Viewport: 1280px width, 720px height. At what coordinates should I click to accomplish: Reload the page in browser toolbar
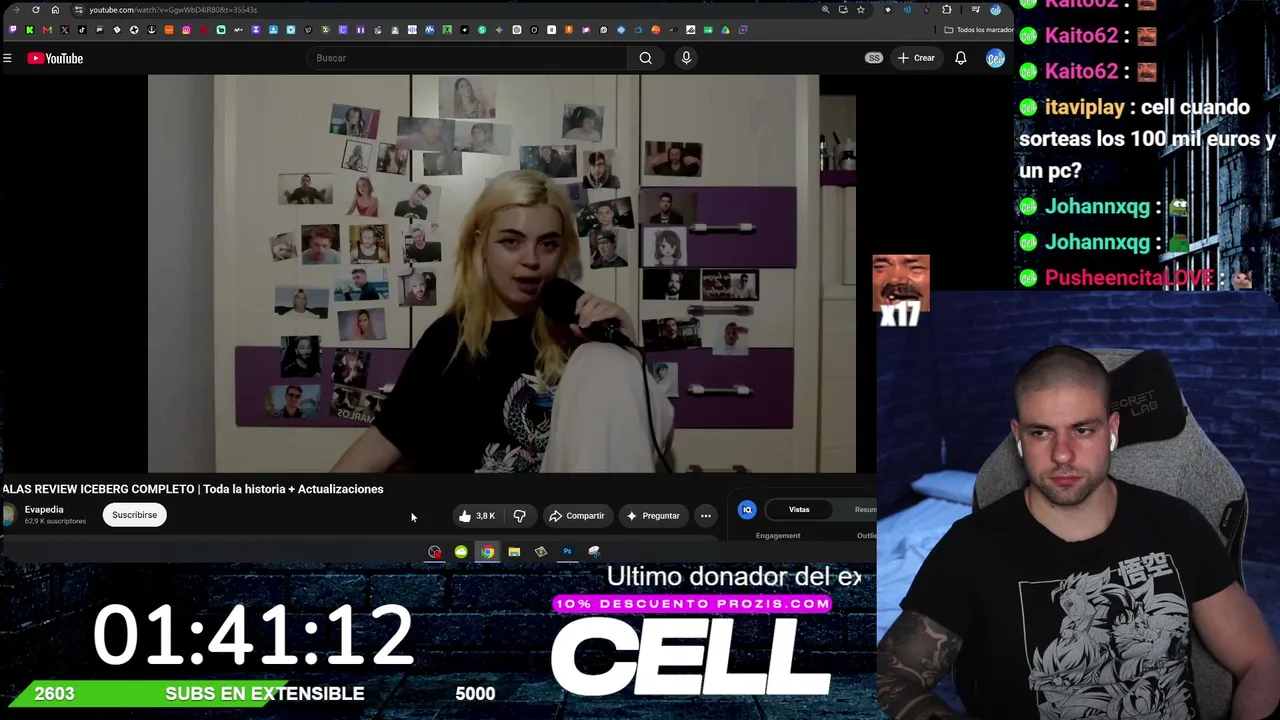pyautogui.click(x=36, y=10)
